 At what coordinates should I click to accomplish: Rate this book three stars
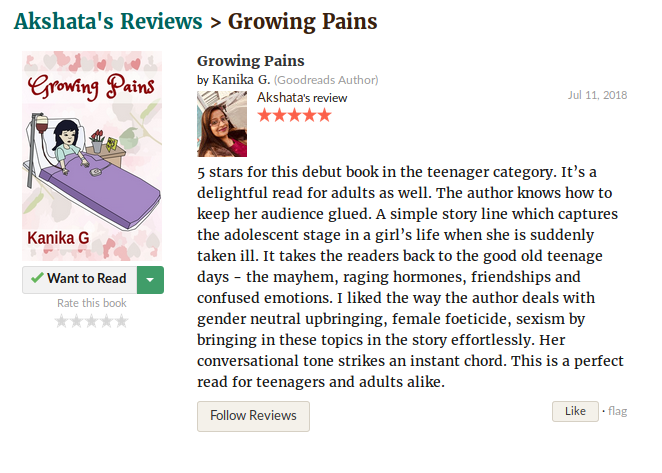[92, 321]
